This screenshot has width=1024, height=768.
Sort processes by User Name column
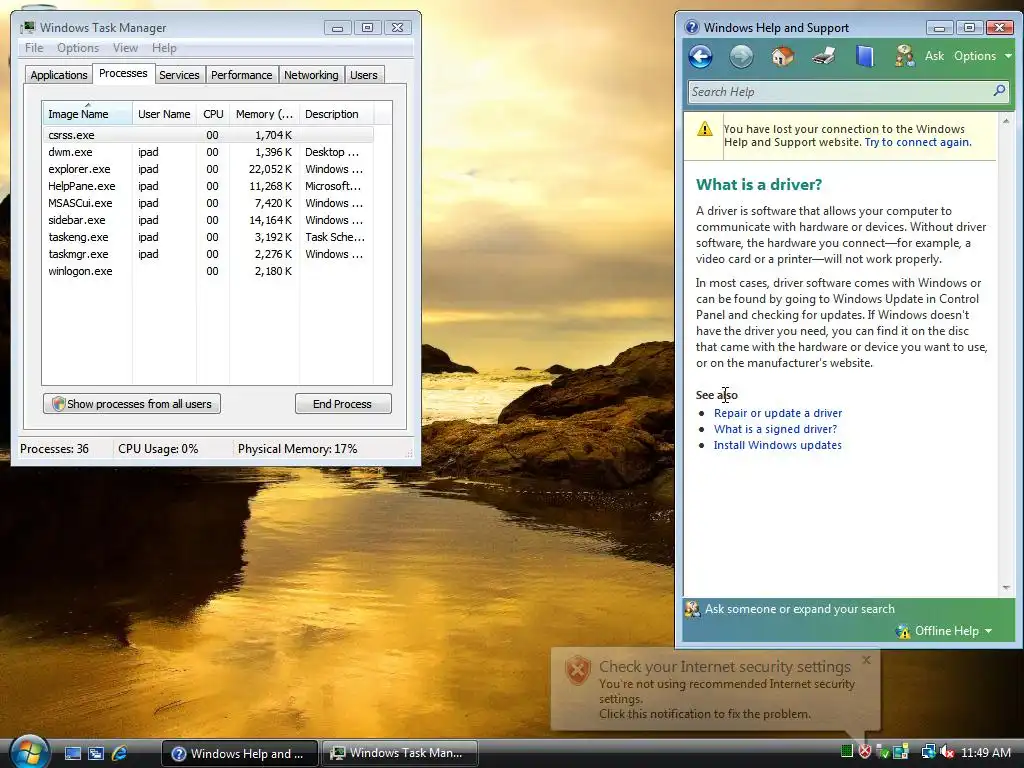pyautogui.click(x=164, y=114)
